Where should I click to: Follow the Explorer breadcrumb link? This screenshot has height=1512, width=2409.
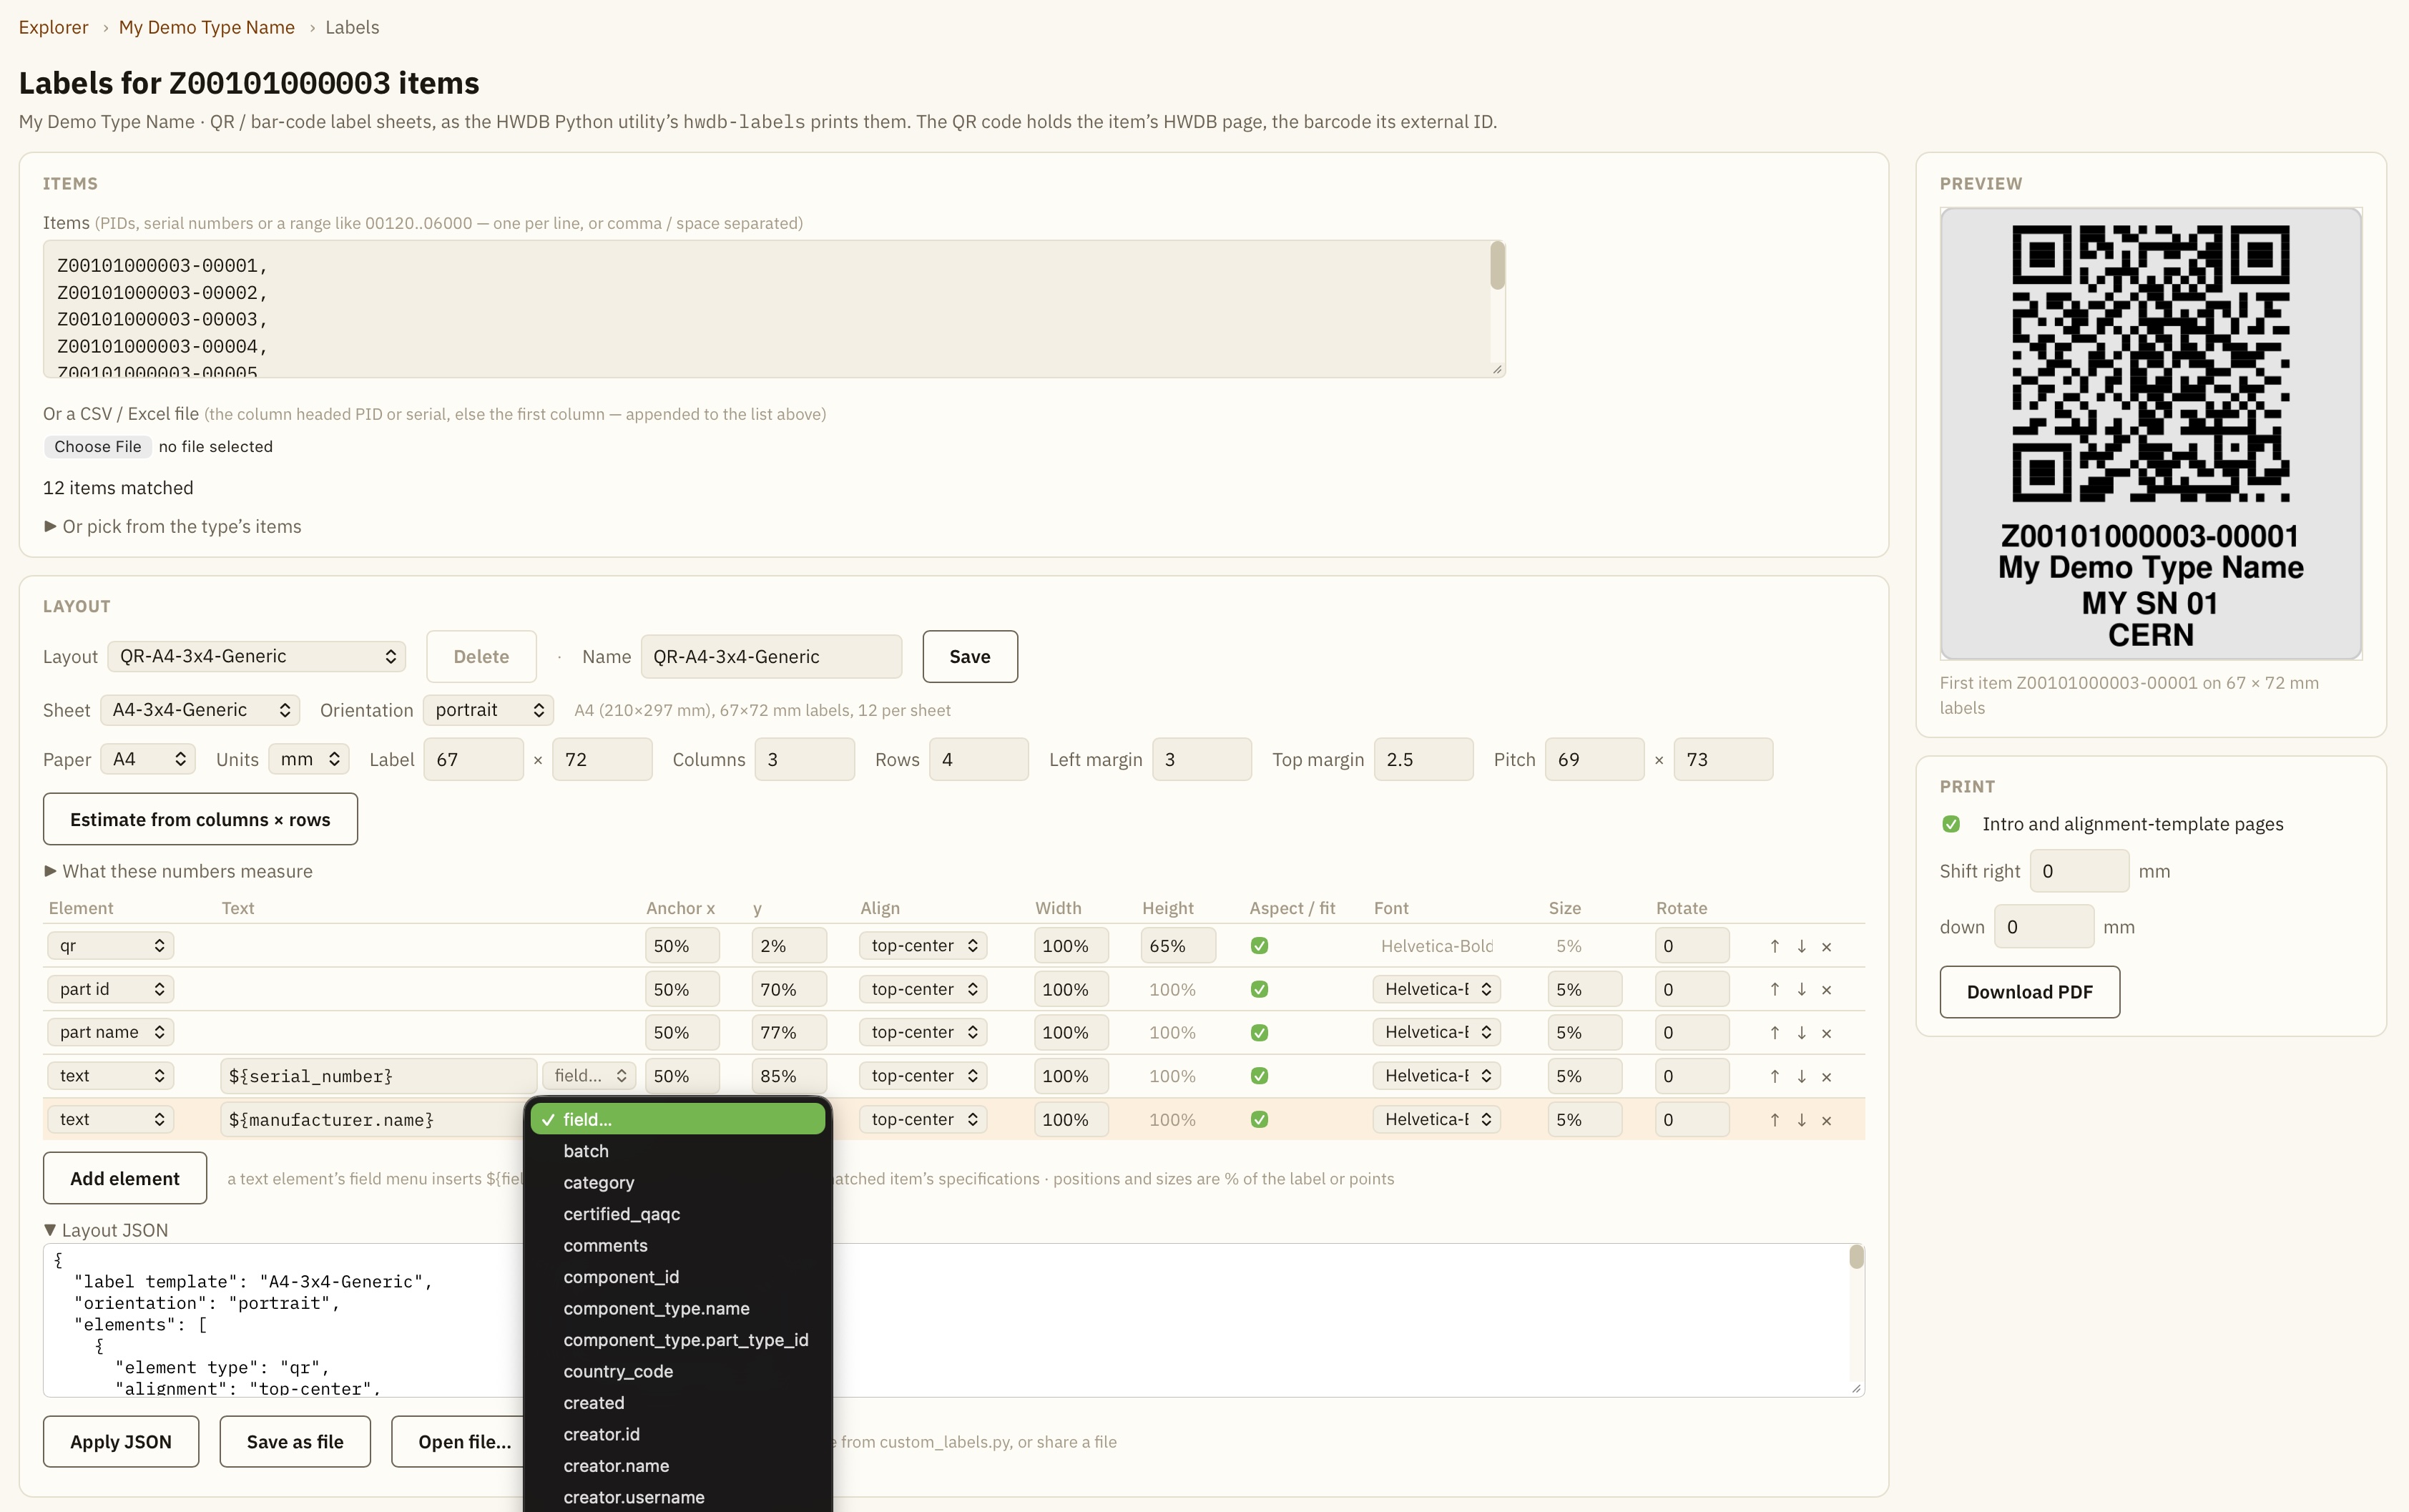[x=53, y=27]
